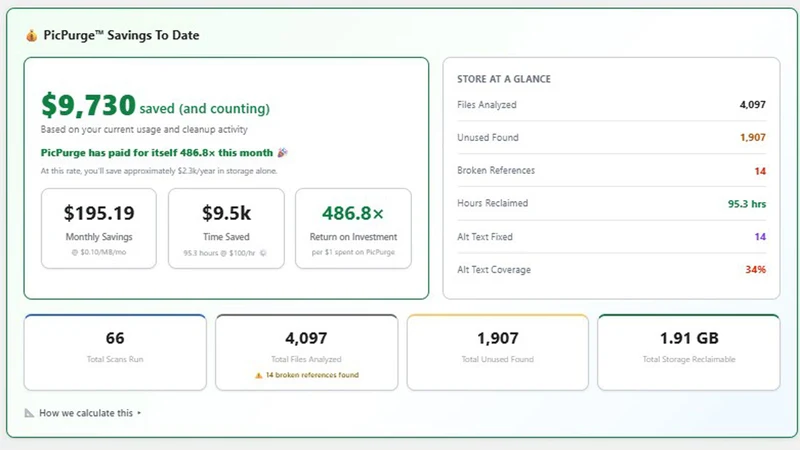Select the Broken References 14 row
This screenshot has width=800, height=450.
[611, 170]
